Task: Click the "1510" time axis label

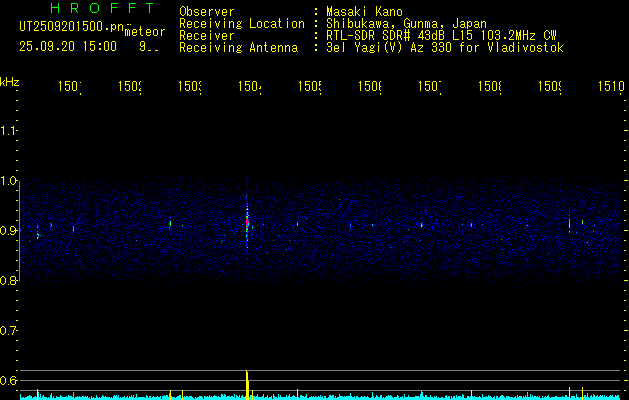Action: (611, 86)
